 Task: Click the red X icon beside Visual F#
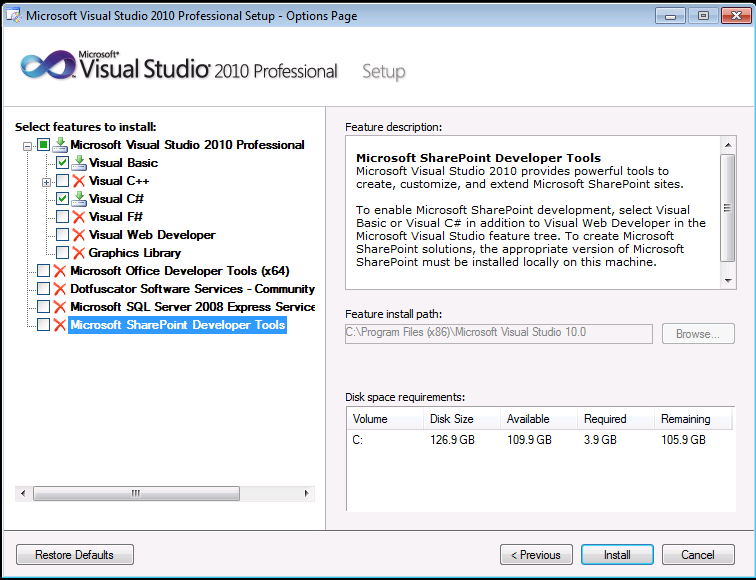click(79, 217)
